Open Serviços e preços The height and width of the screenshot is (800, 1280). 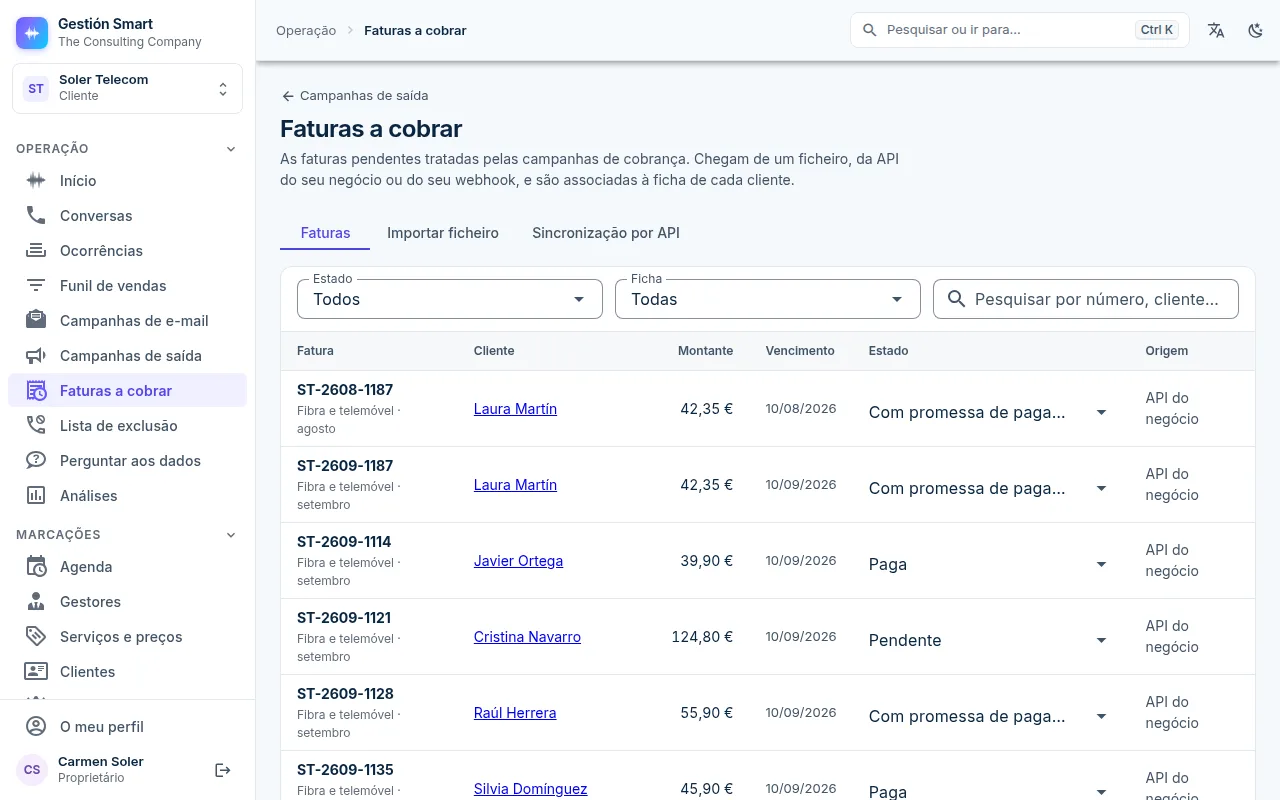[127, 637]
